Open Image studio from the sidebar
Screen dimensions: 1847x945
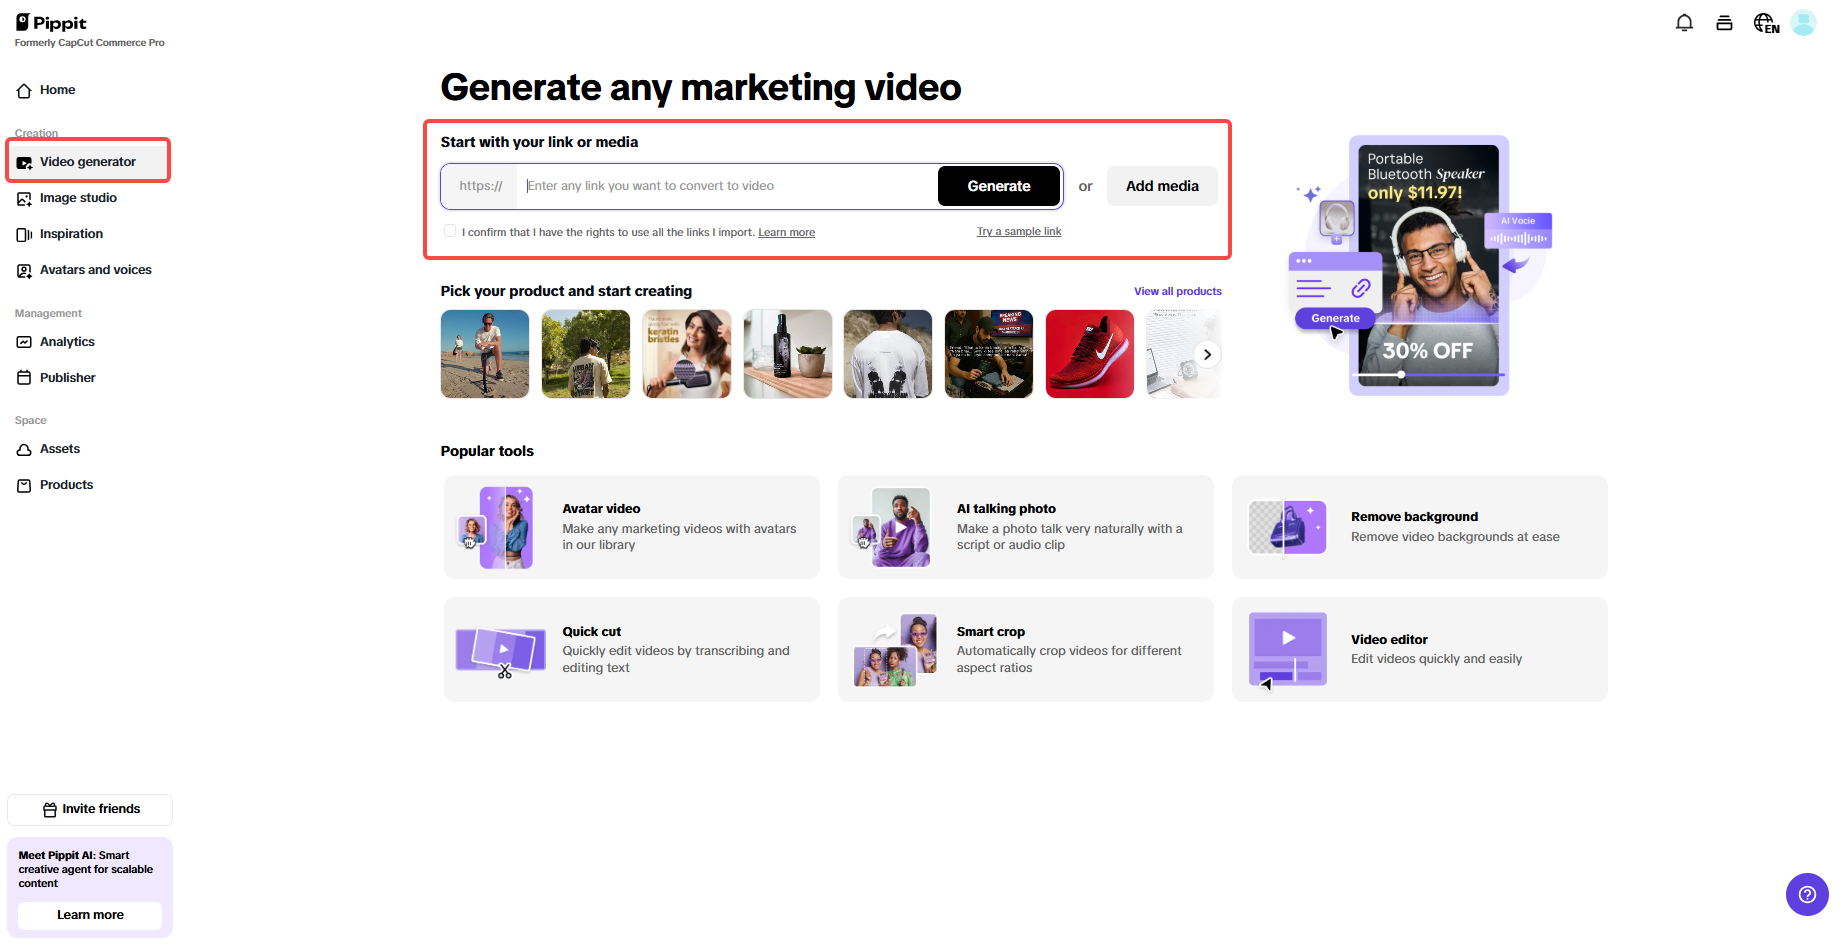(77, 198)
